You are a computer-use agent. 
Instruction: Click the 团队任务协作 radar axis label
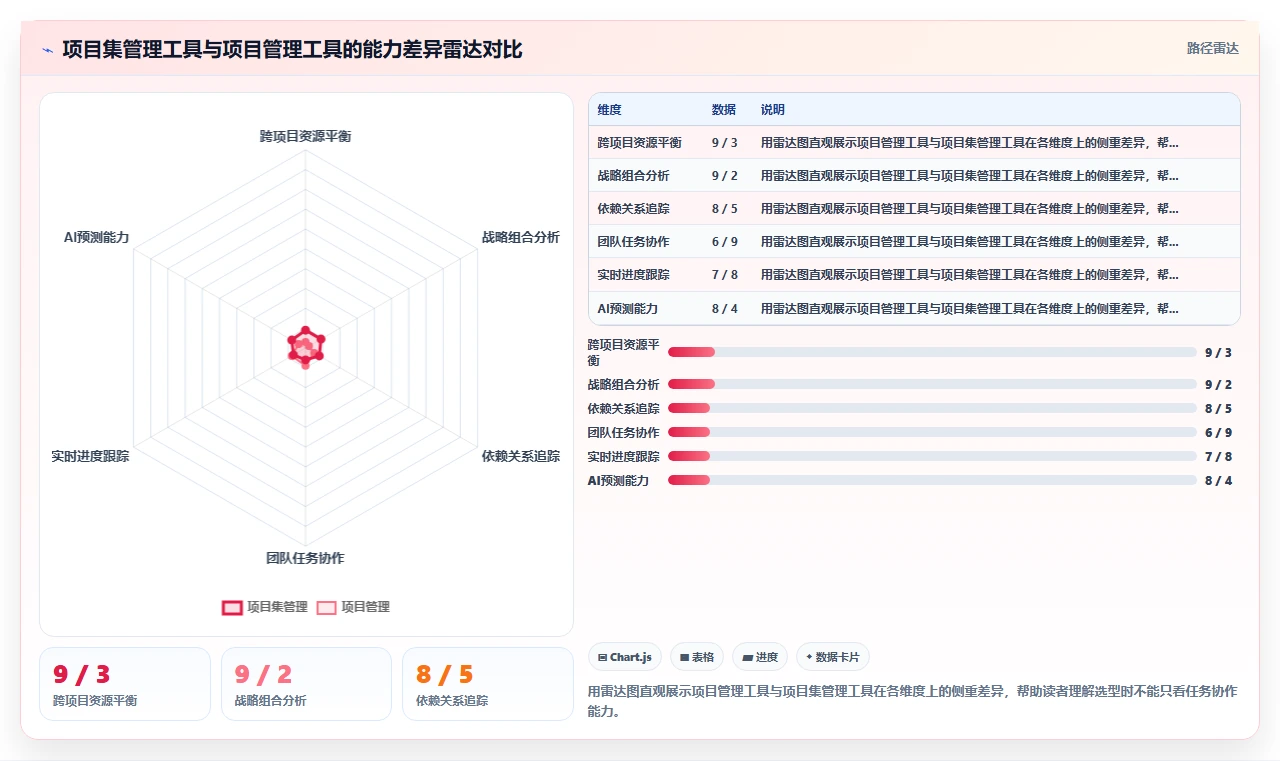tap(305, 558)
